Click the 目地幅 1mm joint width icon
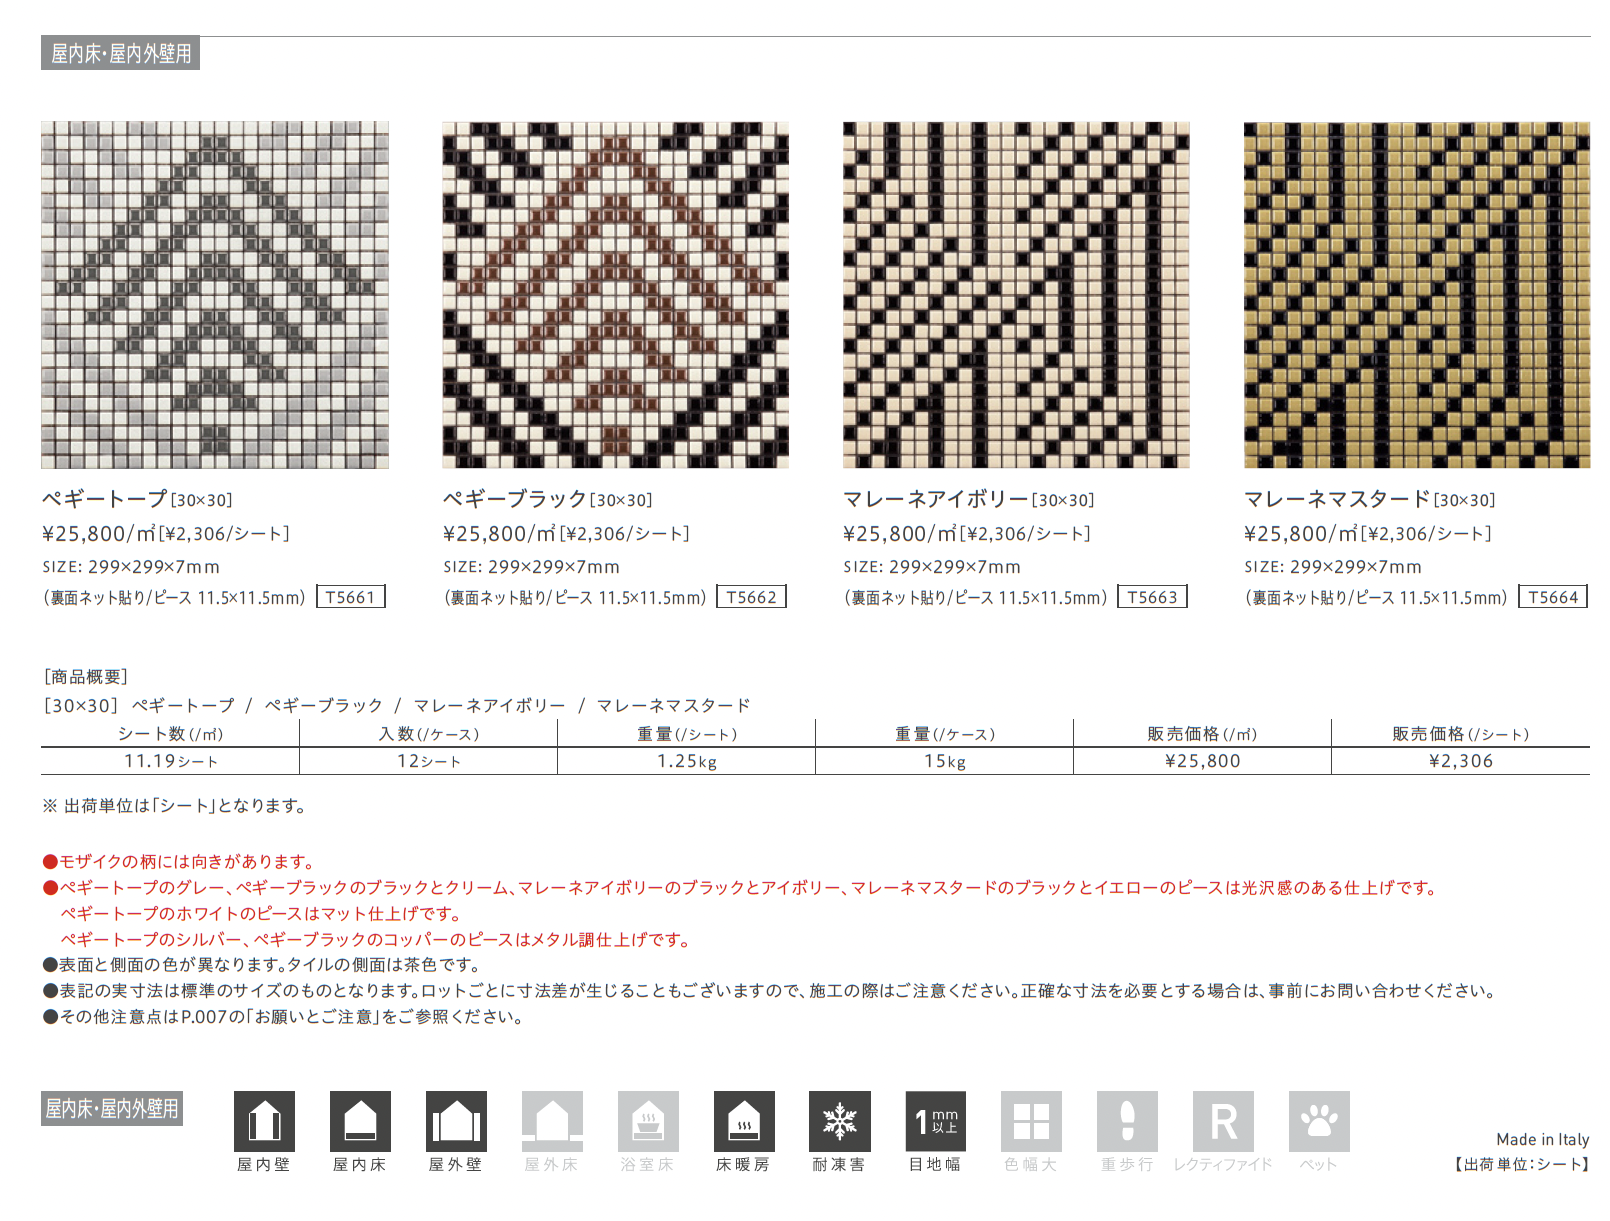This screenshot has width=1610, height=1221. click(936, 1121)
